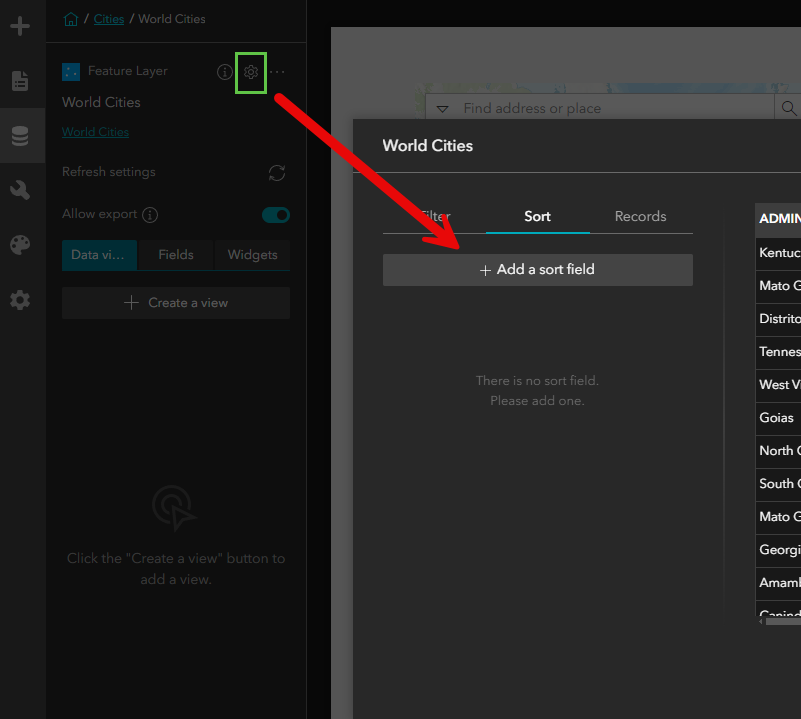Switch to the Records tab
Image resolution: width=801 pixels, height=719 pixels.
(x=640, y=216)
